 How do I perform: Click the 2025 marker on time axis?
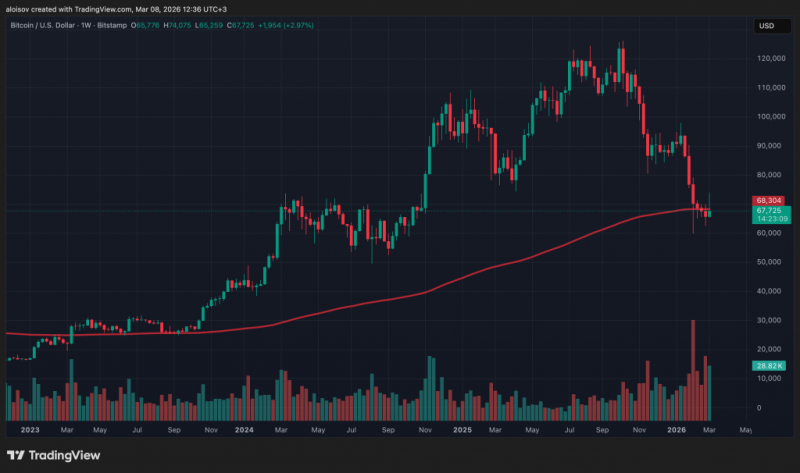462,430
